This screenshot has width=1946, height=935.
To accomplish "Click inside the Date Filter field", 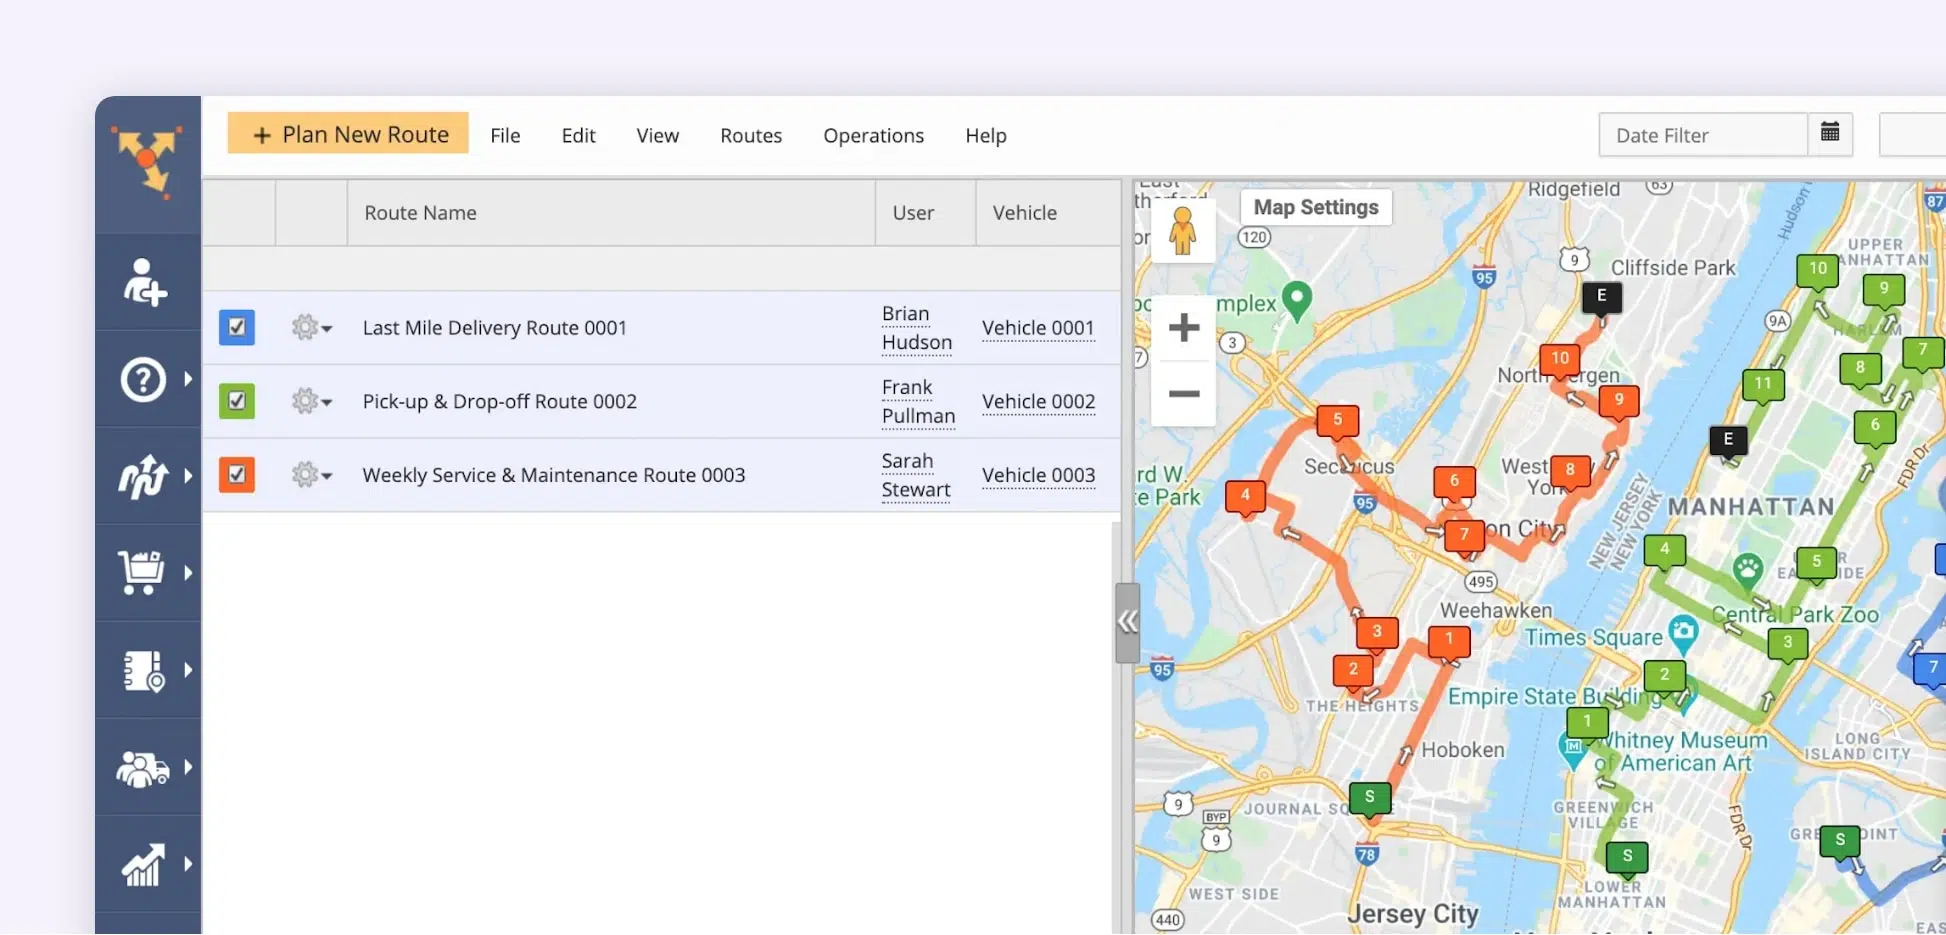I will (1702, 135).
